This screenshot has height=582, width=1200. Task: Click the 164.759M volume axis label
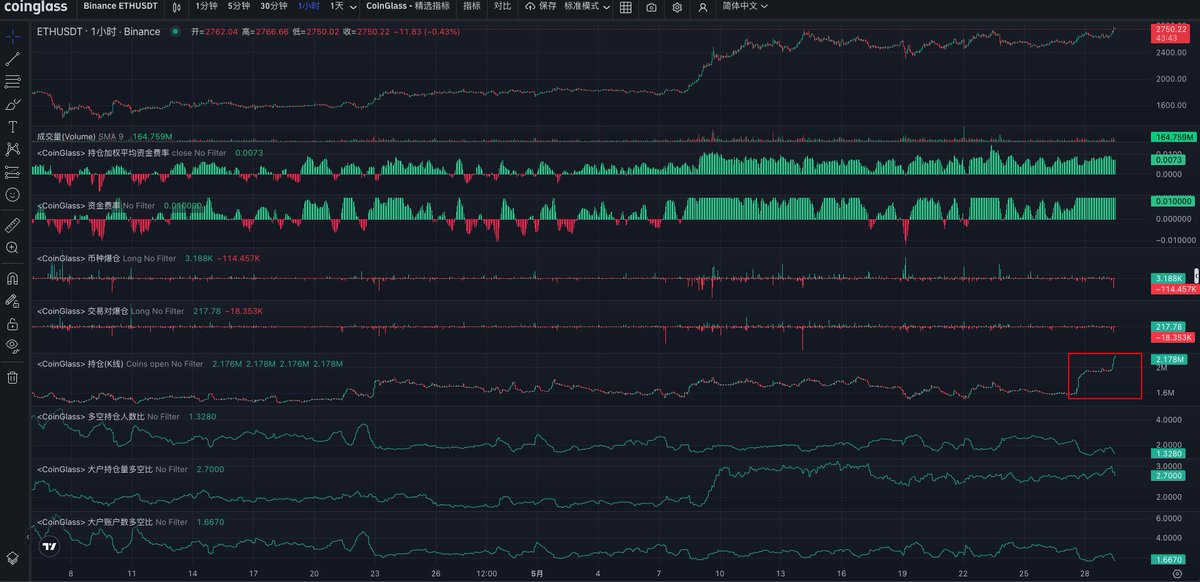[1174, 137]
